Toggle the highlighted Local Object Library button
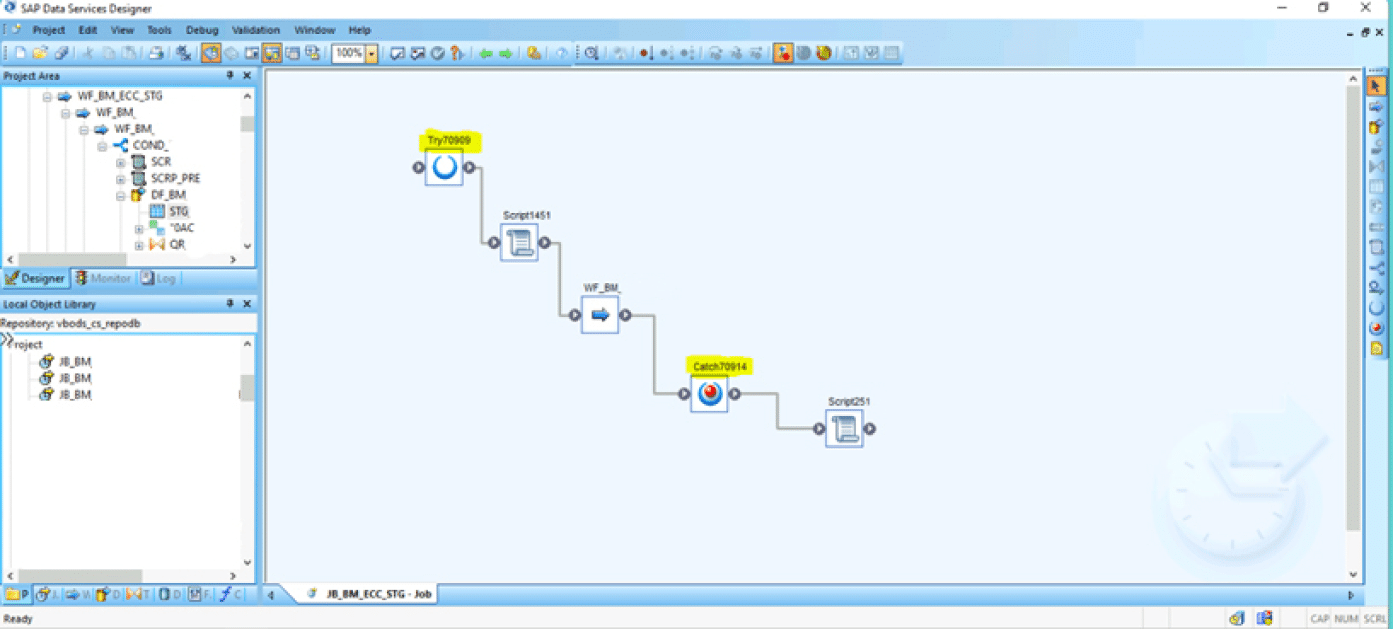This screenshot has width=1393, height=629. click(211, 53)
